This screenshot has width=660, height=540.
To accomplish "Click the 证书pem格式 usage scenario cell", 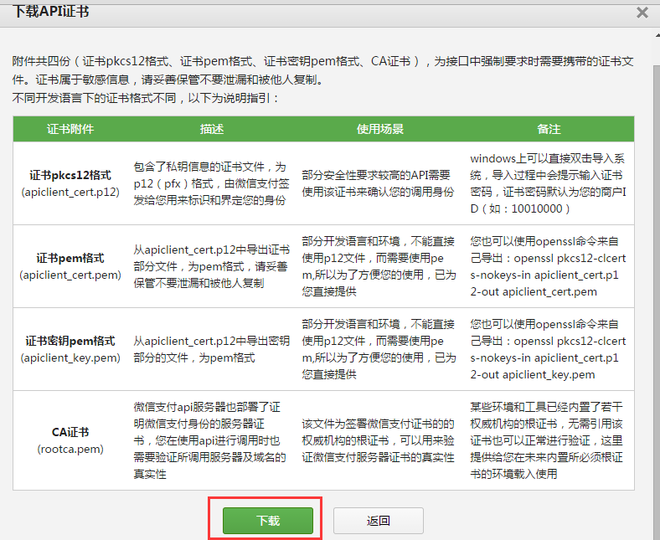I will (x=379, y=266).
